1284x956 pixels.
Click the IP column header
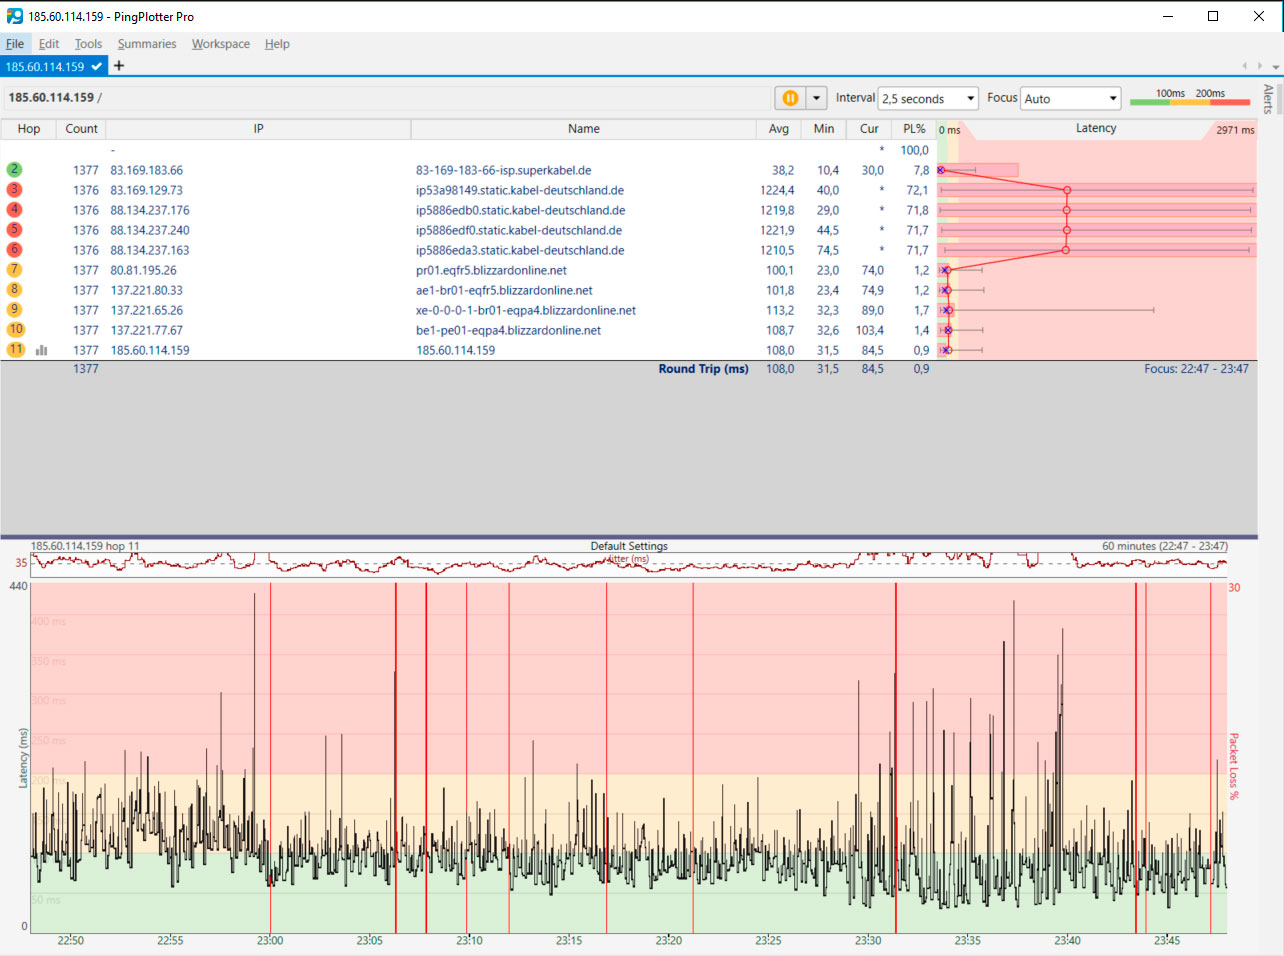click(x=258, y=129)
